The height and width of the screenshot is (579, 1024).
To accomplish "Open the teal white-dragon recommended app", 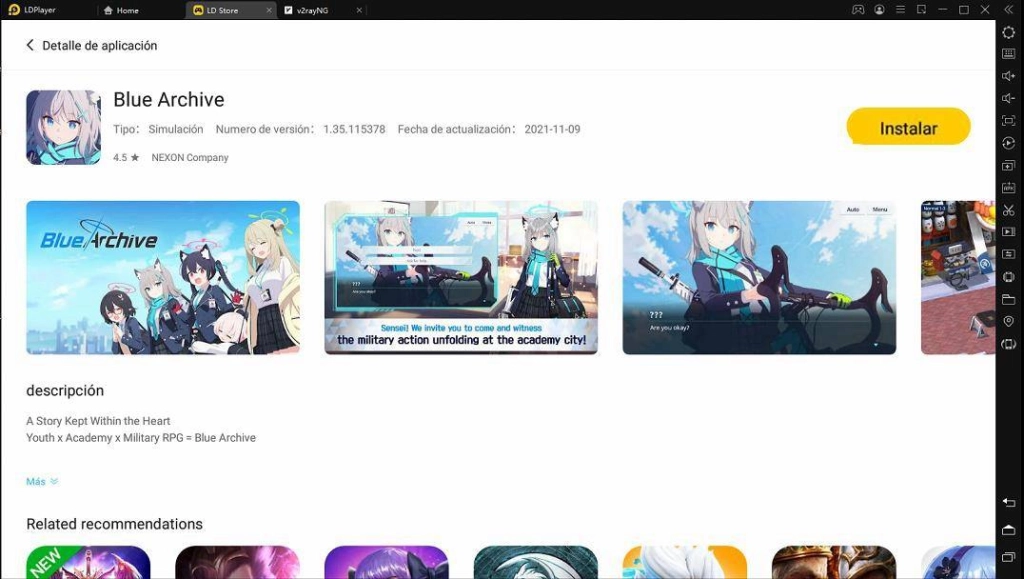I will click(x=536, y=562).
